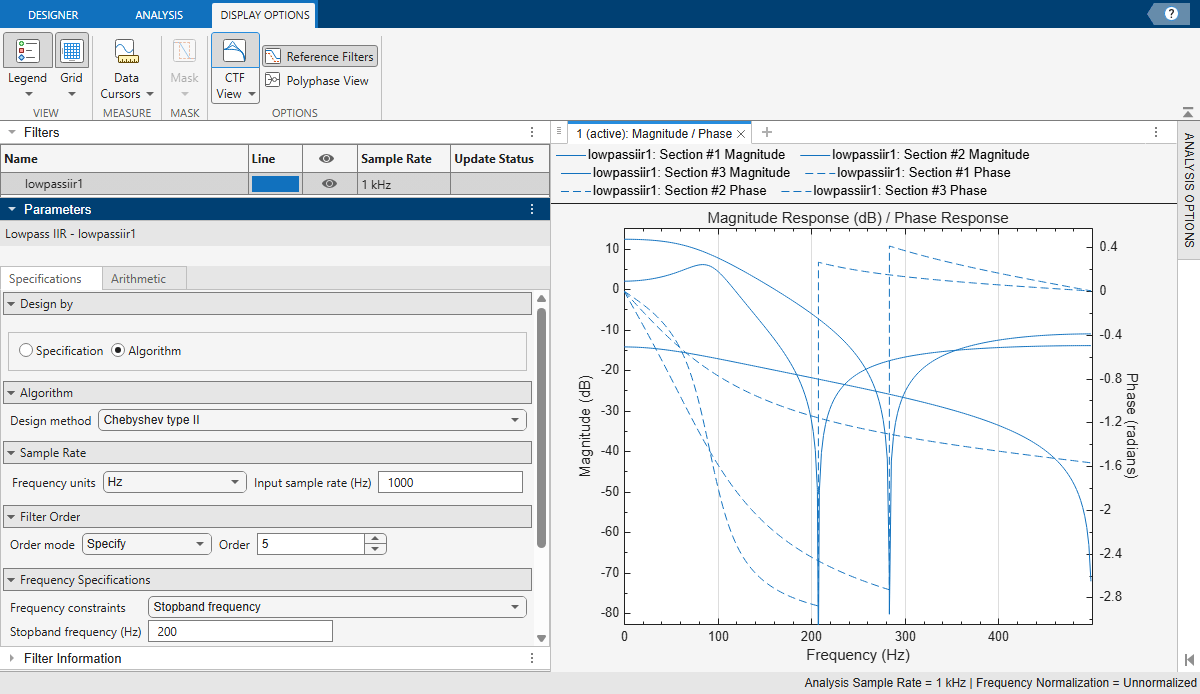Open the Filter Information options menu
The image size is (1200, 694).
pos(533,658)
